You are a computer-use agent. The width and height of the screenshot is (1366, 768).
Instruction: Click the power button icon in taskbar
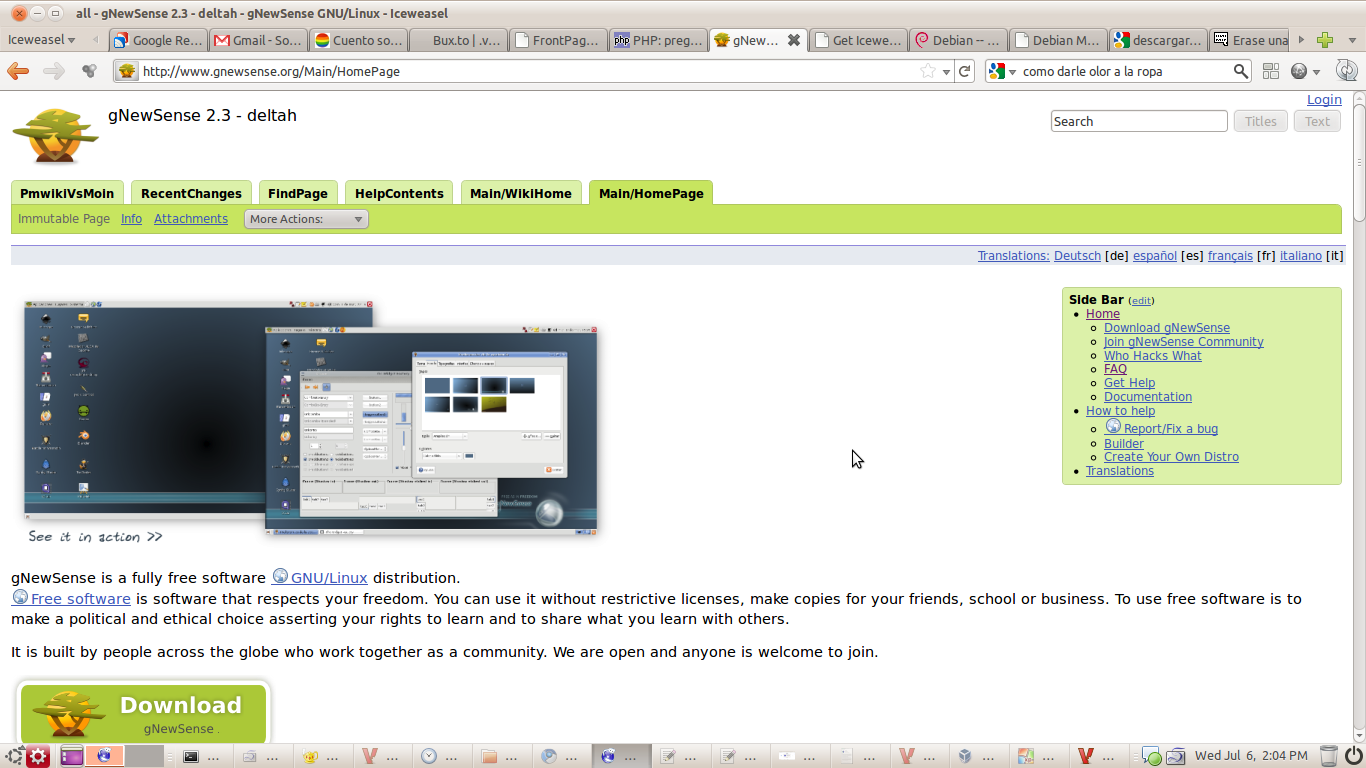[1353, 756]
